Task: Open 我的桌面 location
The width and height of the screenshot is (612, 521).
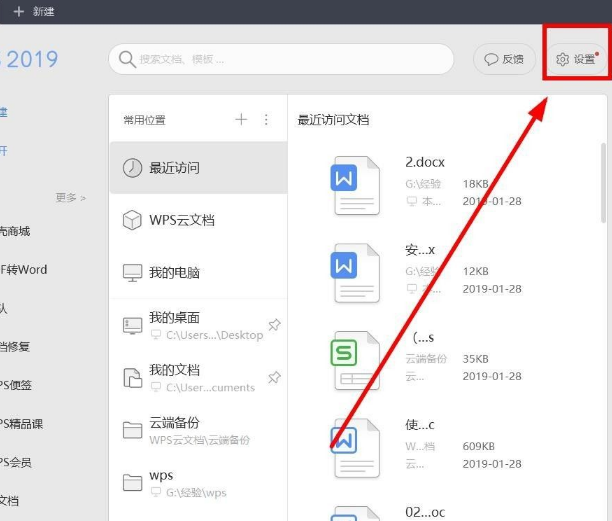Action: [x=199, y=325]
